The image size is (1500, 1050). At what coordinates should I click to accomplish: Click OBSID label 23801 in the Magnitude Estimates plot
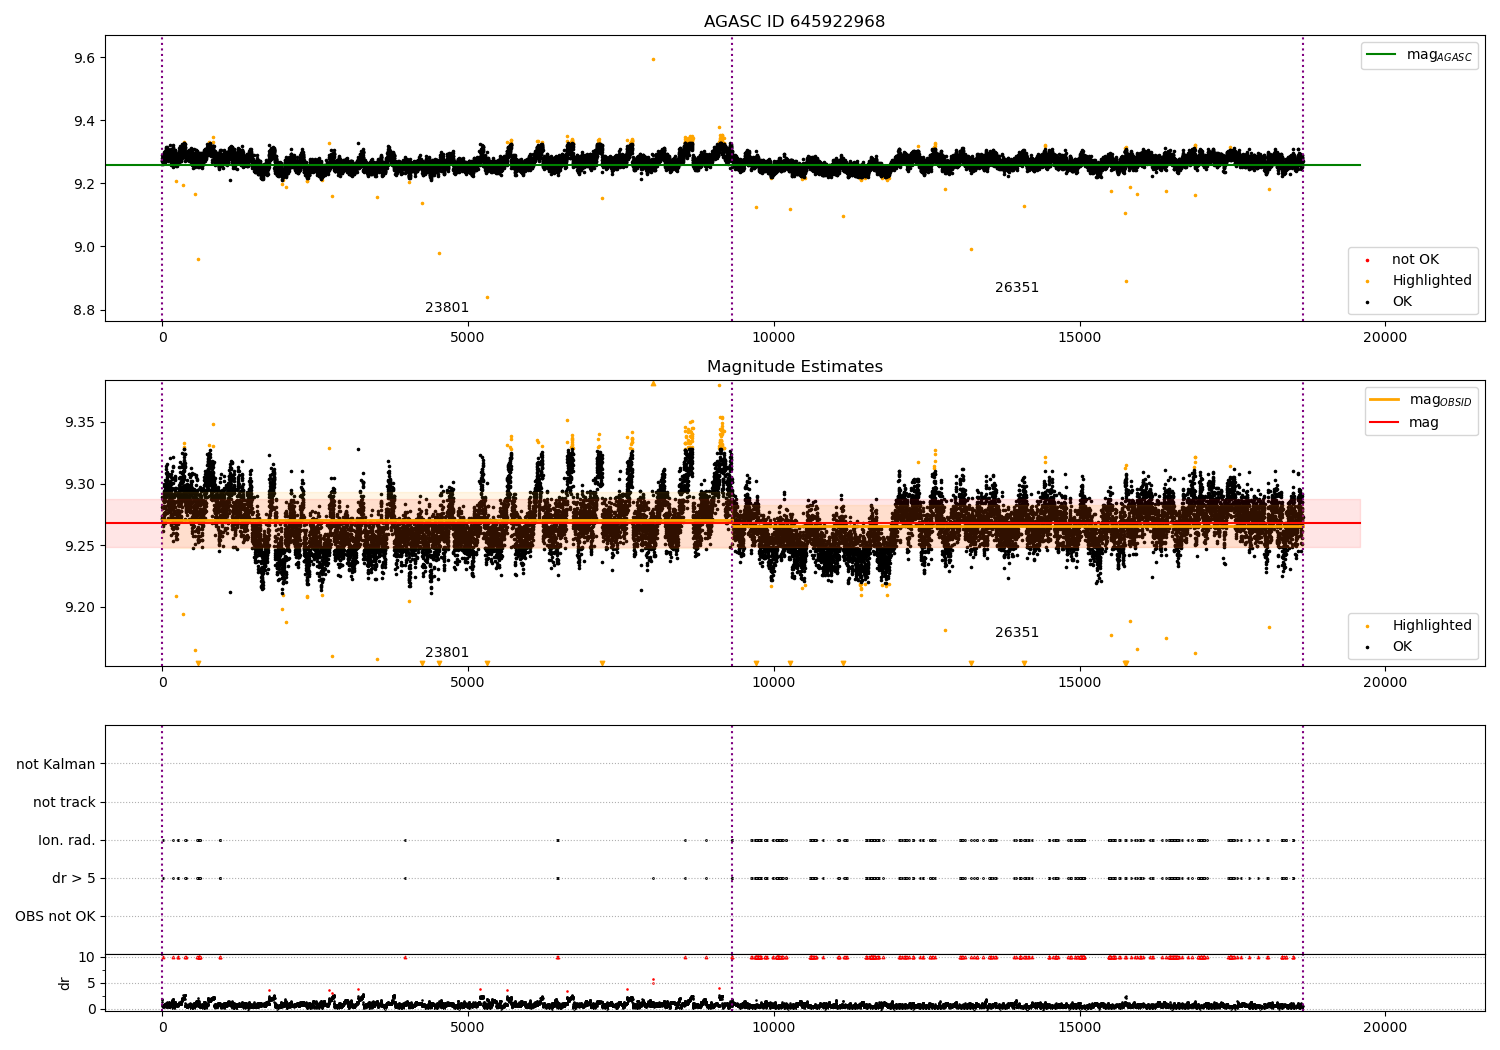click(447, 653)
